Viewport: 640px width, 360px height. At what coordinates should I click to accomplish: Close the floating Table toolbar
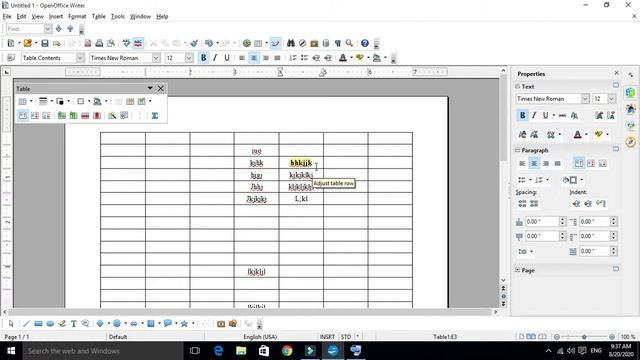(x=161, y=88)
